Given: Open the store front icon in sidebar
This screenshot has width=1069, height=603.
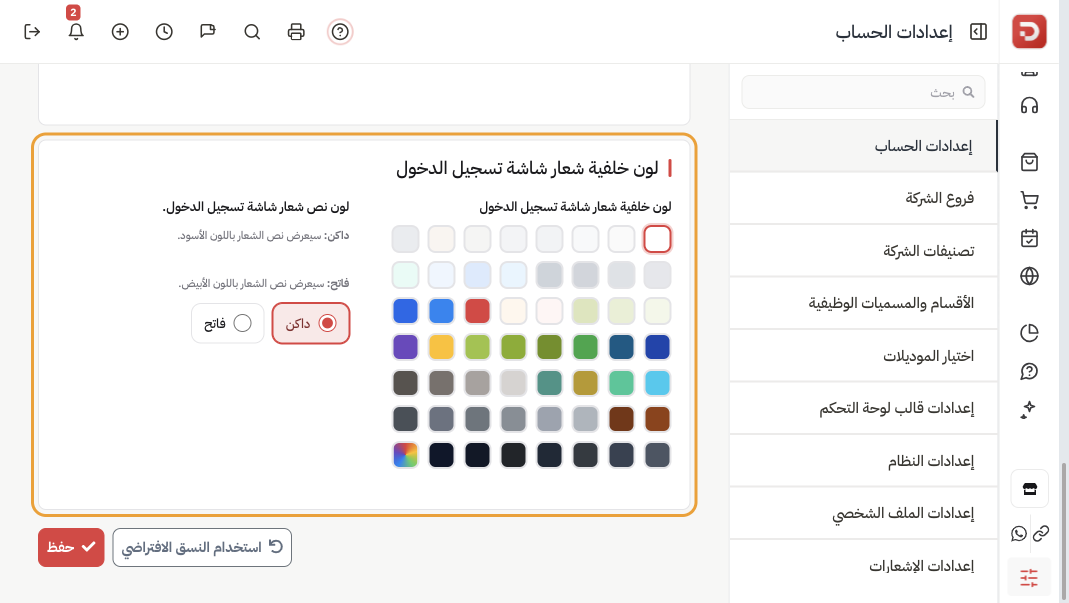Looking at the screenshot, I should pos(1029,488).
